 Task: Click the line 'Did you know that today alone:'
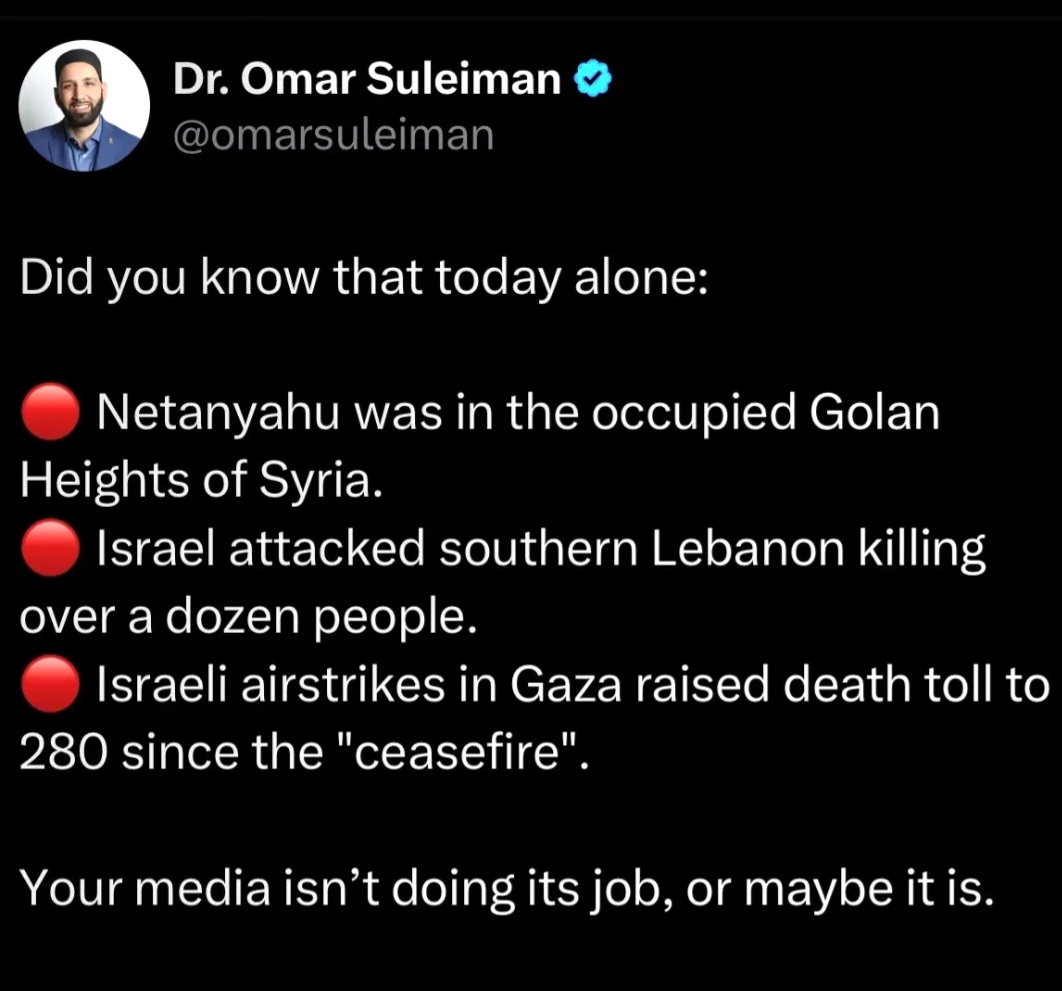365,278
